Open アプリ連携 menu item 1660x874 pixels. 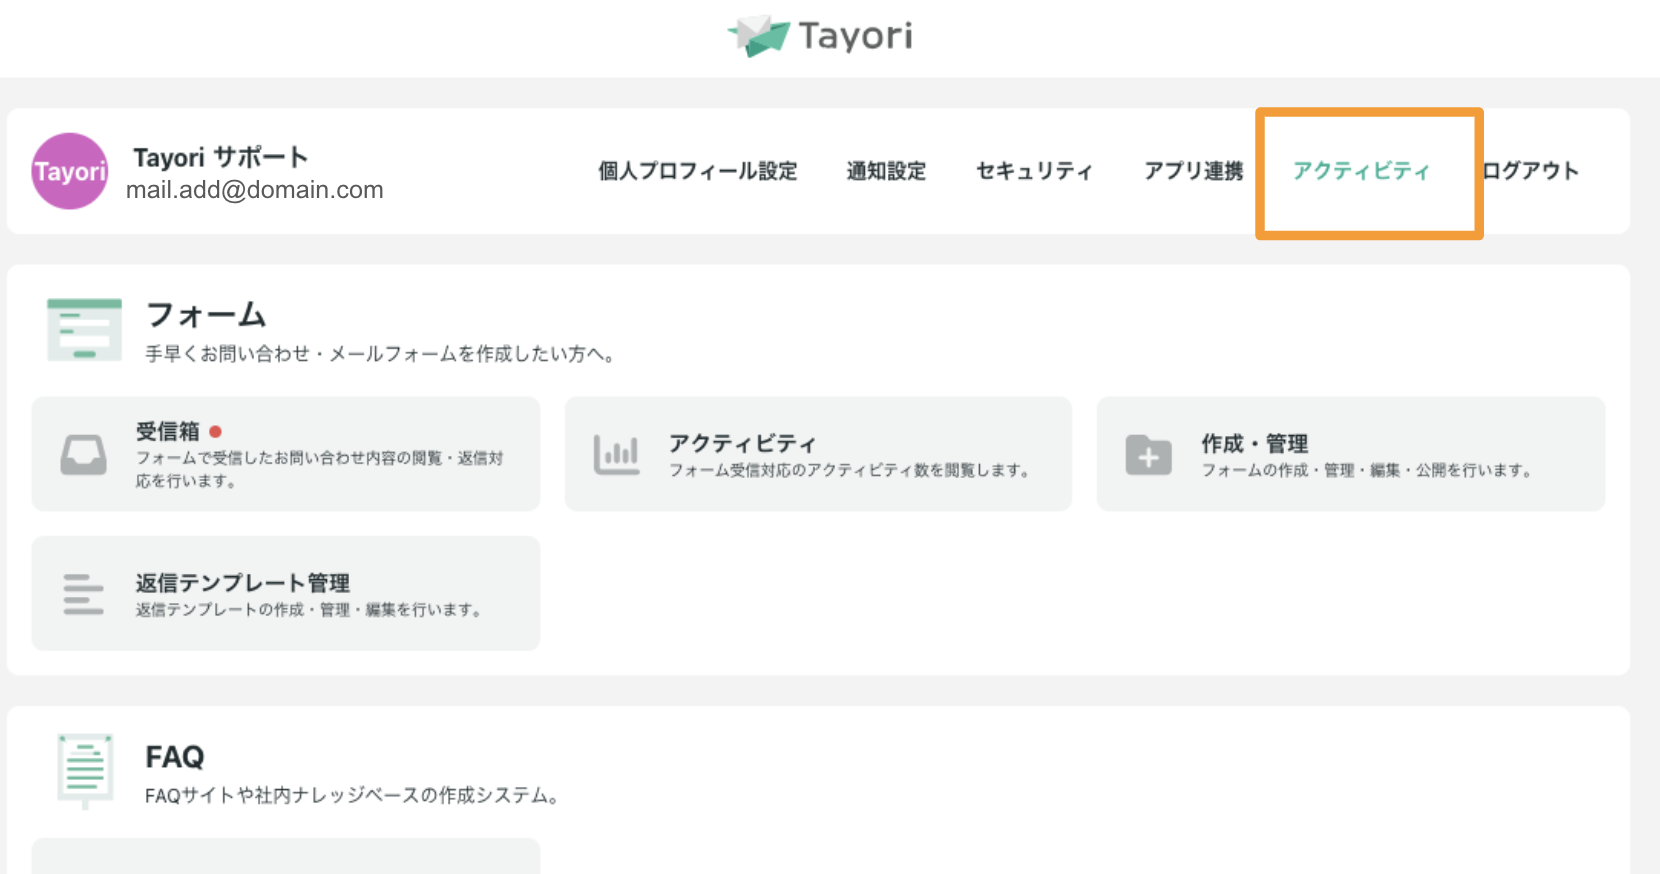[x=1193, y=171]
